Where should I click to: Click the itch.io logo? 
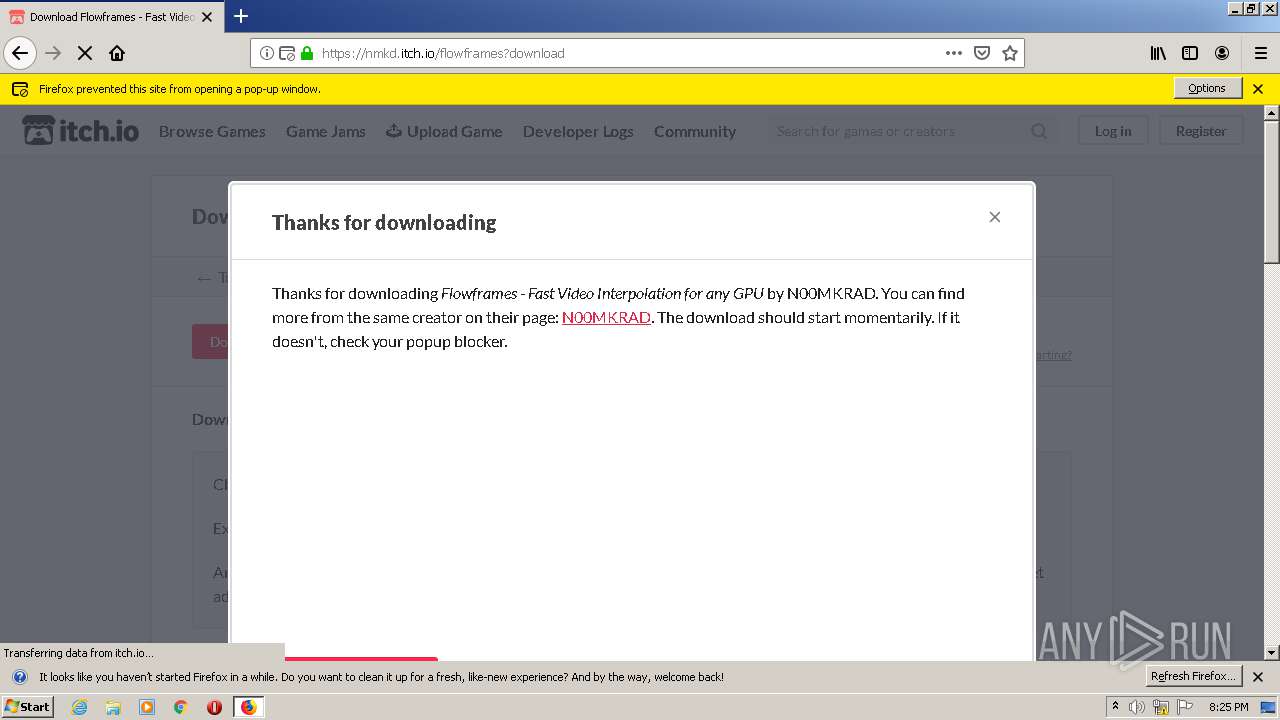[x=81, y=130]
